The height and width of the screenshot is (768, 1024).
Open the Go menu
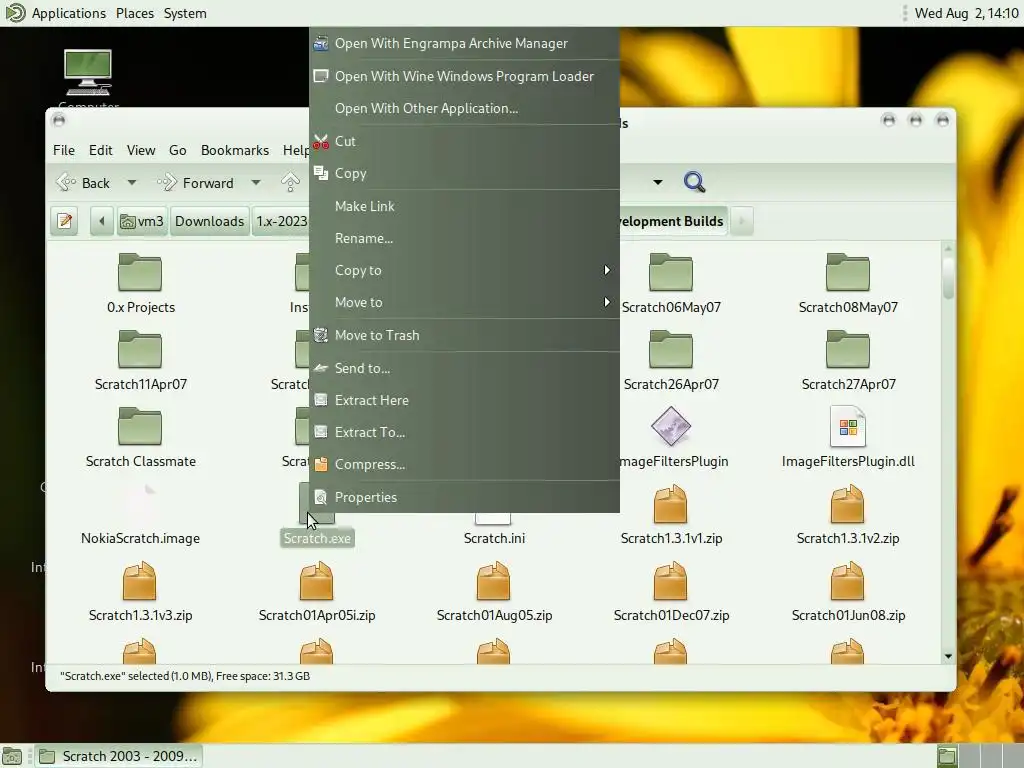click(x=178, y=150)
